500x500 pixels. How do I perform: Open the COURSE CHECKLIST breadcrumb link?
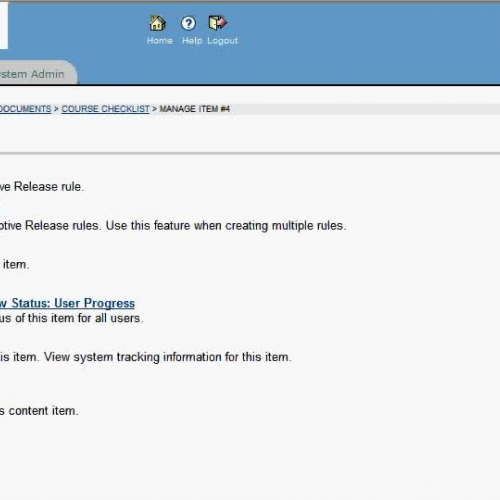pyautogui.click(x=105, y=109)
